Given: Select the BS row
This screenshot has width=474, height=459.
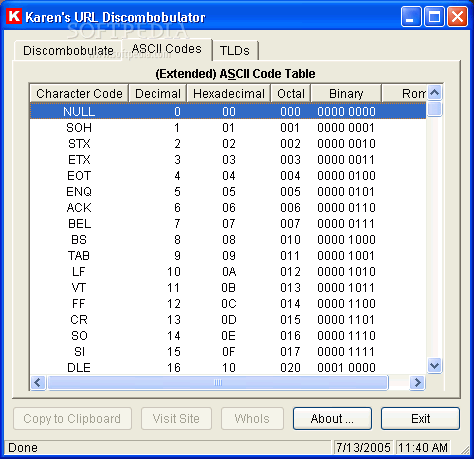Looking at the screenshot, I should point(228,239).
